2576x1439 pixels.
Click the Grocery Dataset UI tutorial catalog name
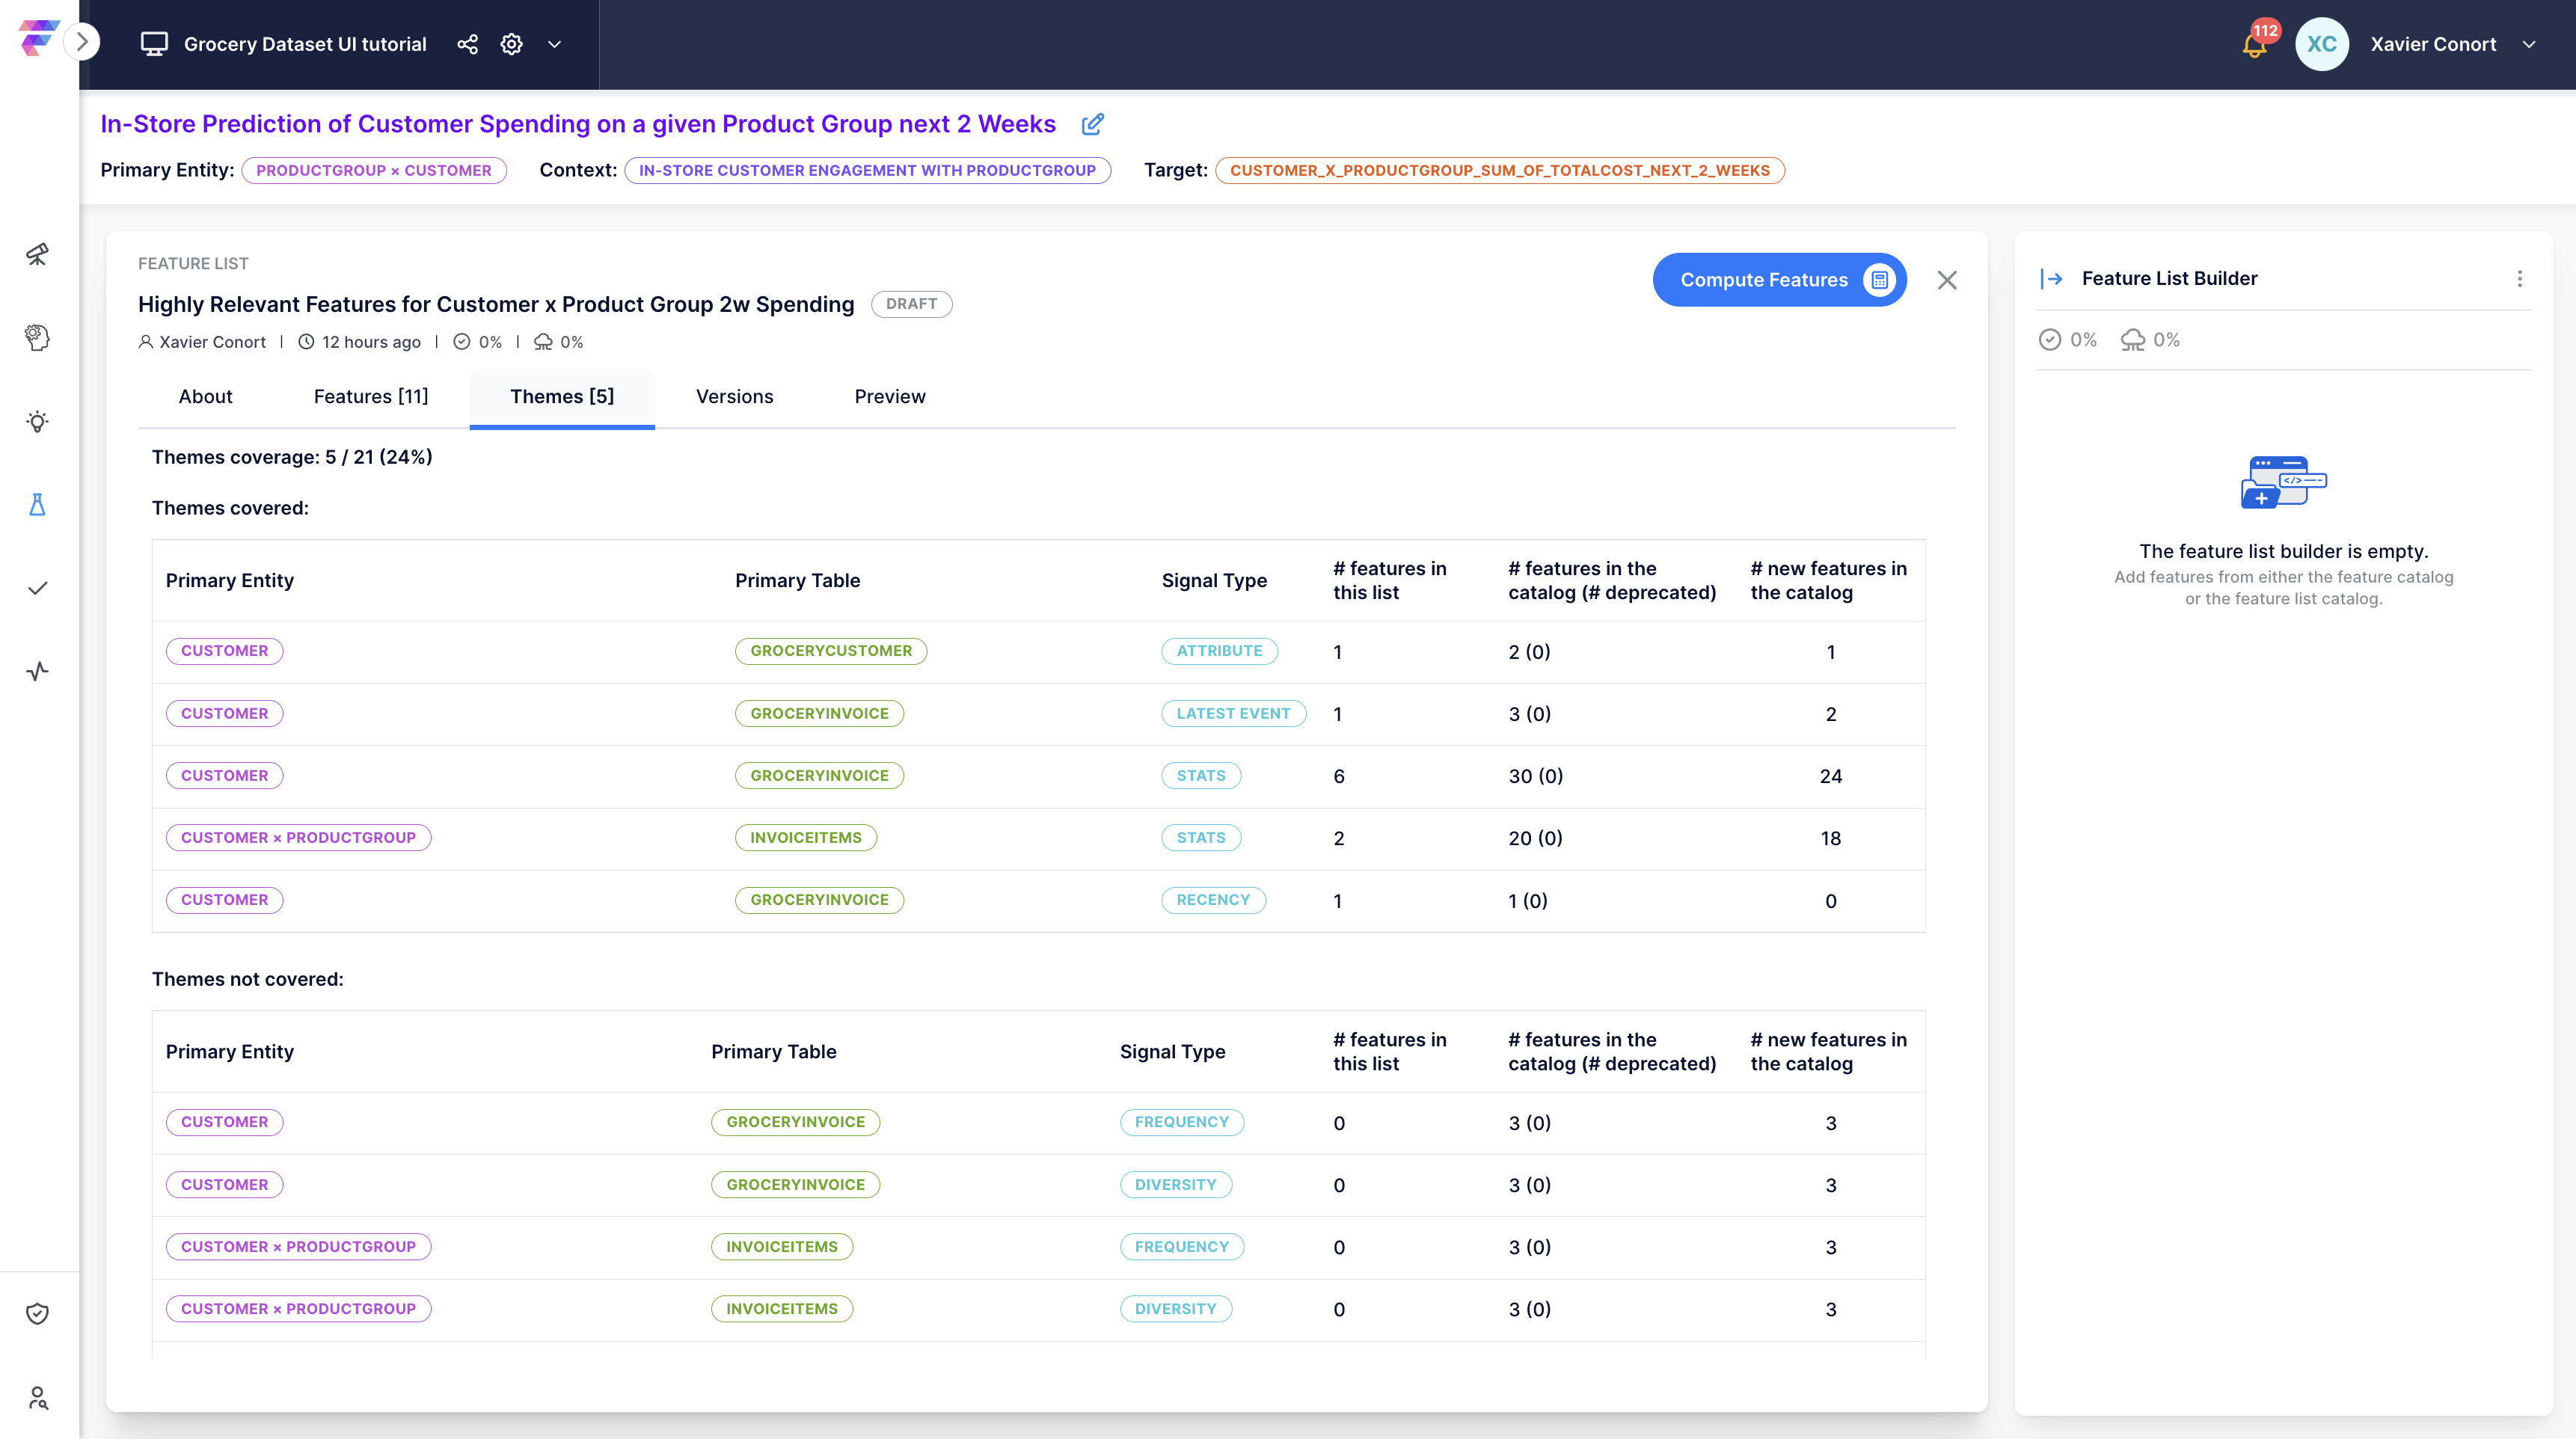pyautogui.click(x=305, y=44)
